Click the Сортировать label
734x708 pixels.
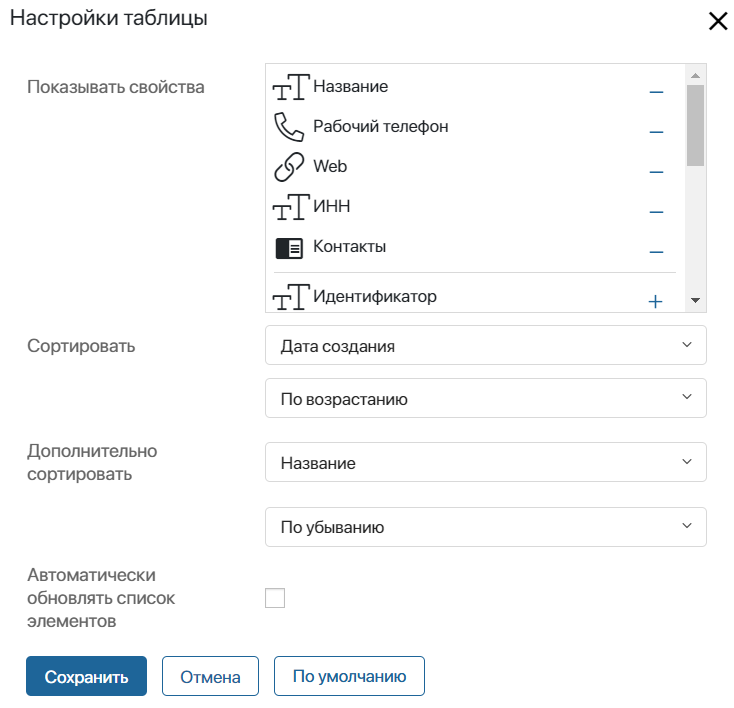coord(81,346)
